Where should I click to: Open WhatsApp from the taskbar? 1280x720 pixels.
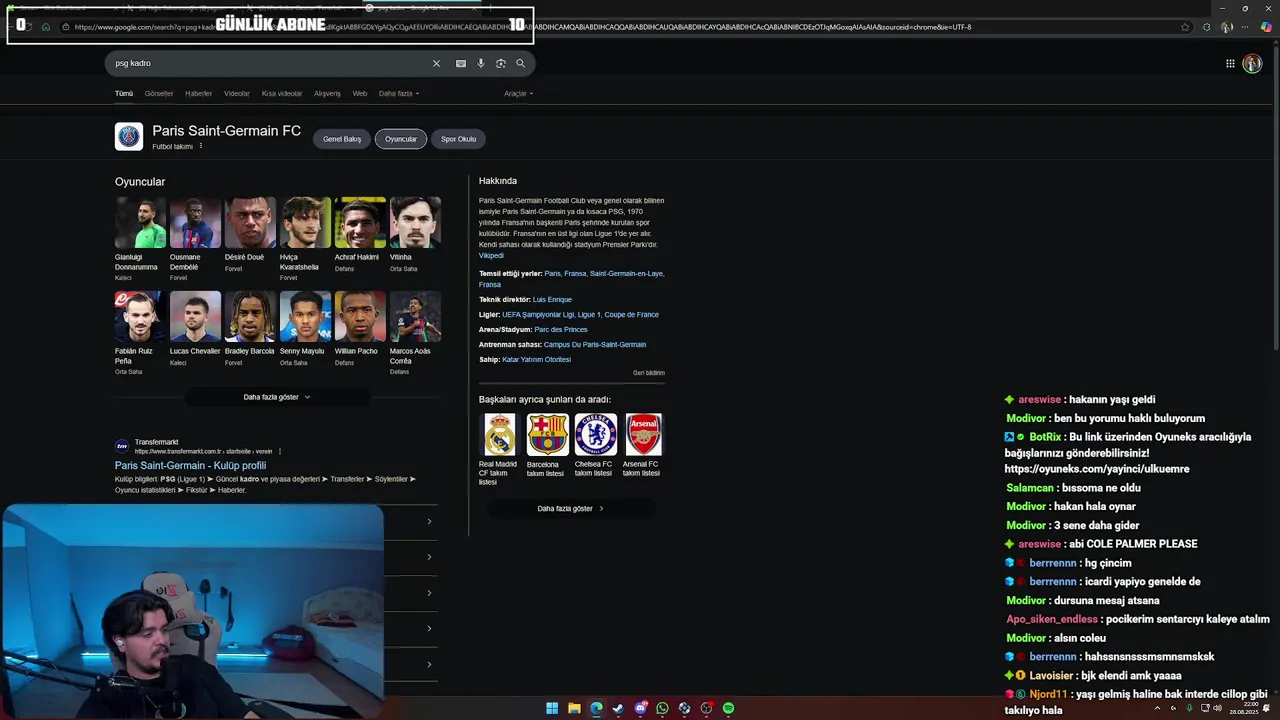tap(662, 708)
